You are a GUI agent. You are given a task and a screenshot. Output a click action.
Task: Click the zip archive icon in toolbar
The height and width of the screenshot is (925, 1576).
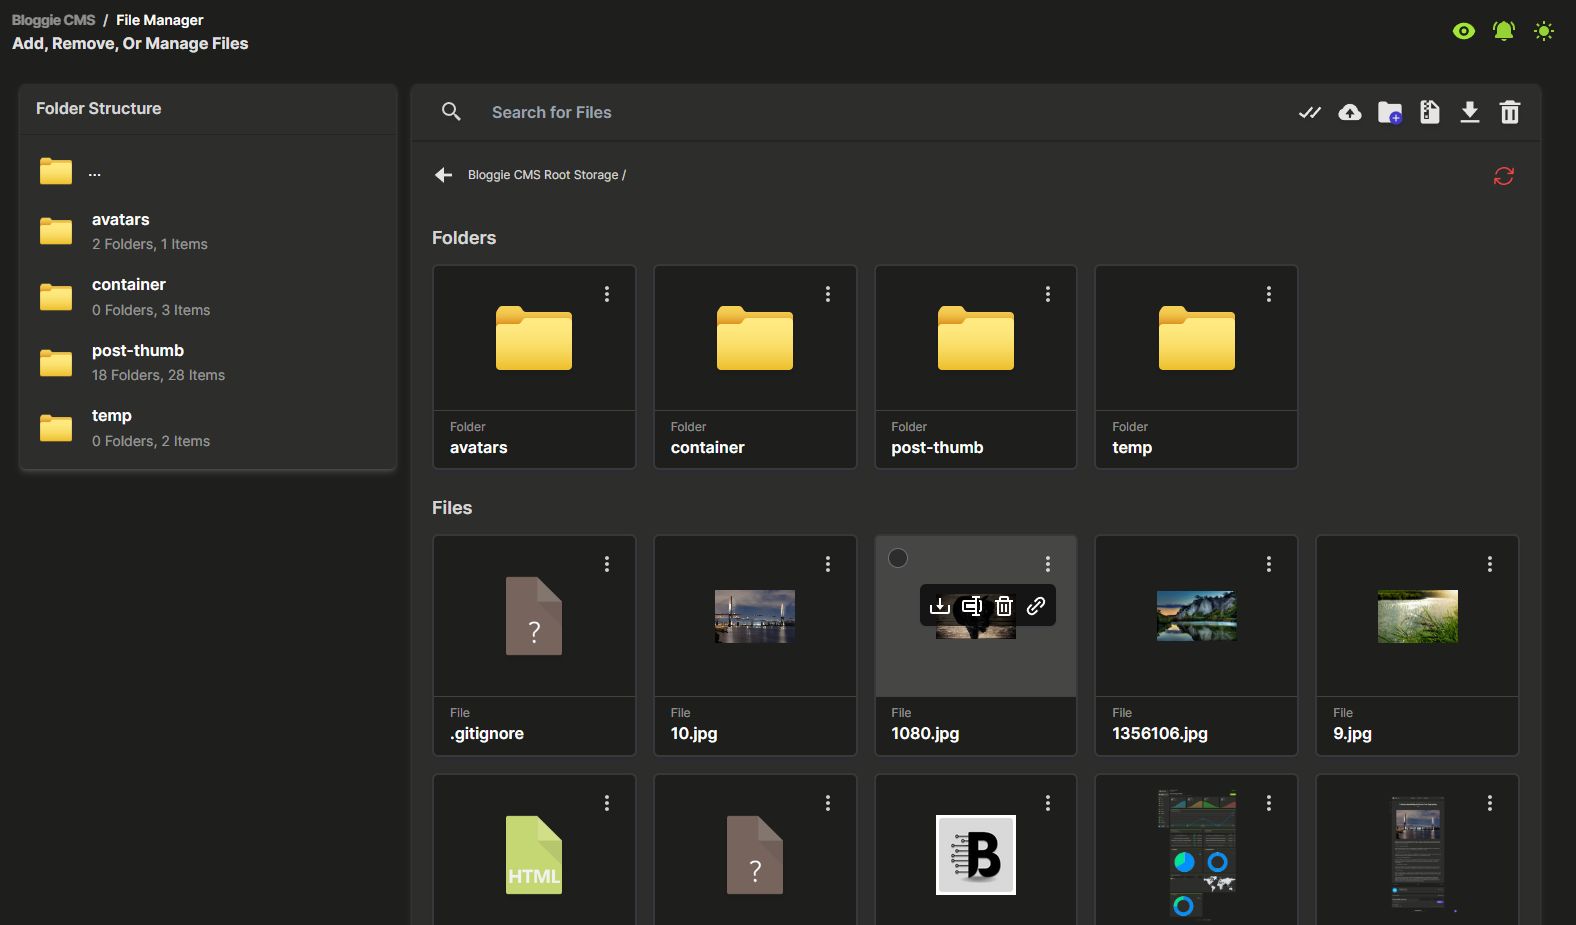(x=1430, y=112)
